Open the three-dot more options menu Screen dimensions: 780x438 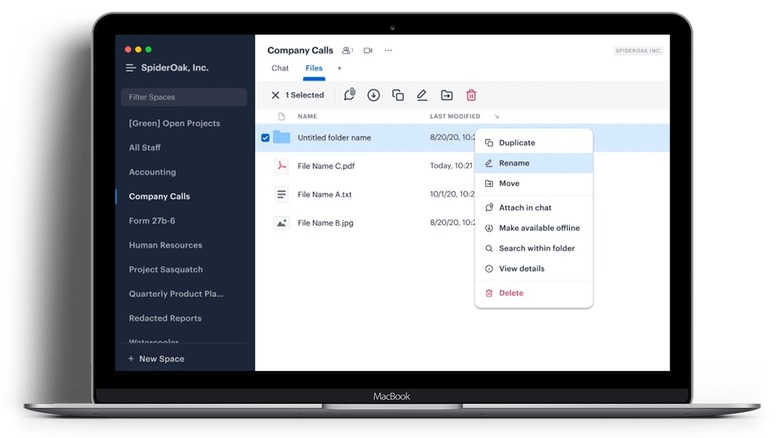tap(389, 50)
